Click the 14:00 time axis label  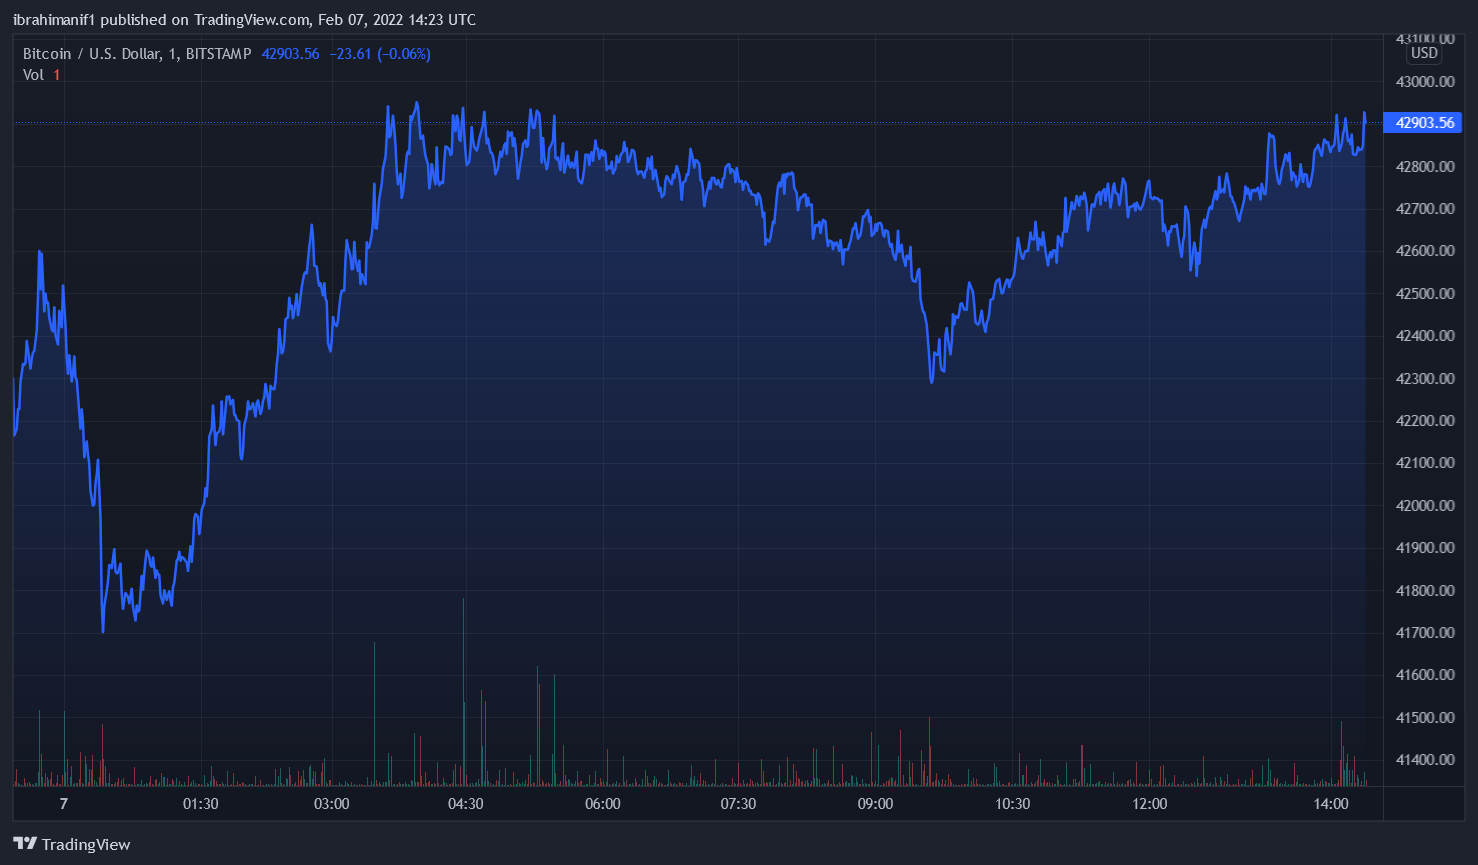pos(1330,804)
